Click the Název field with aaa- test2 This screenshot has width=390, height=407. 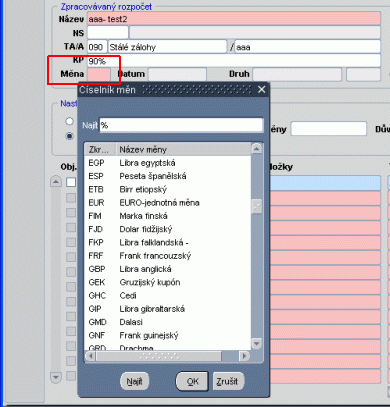(234, 19)
